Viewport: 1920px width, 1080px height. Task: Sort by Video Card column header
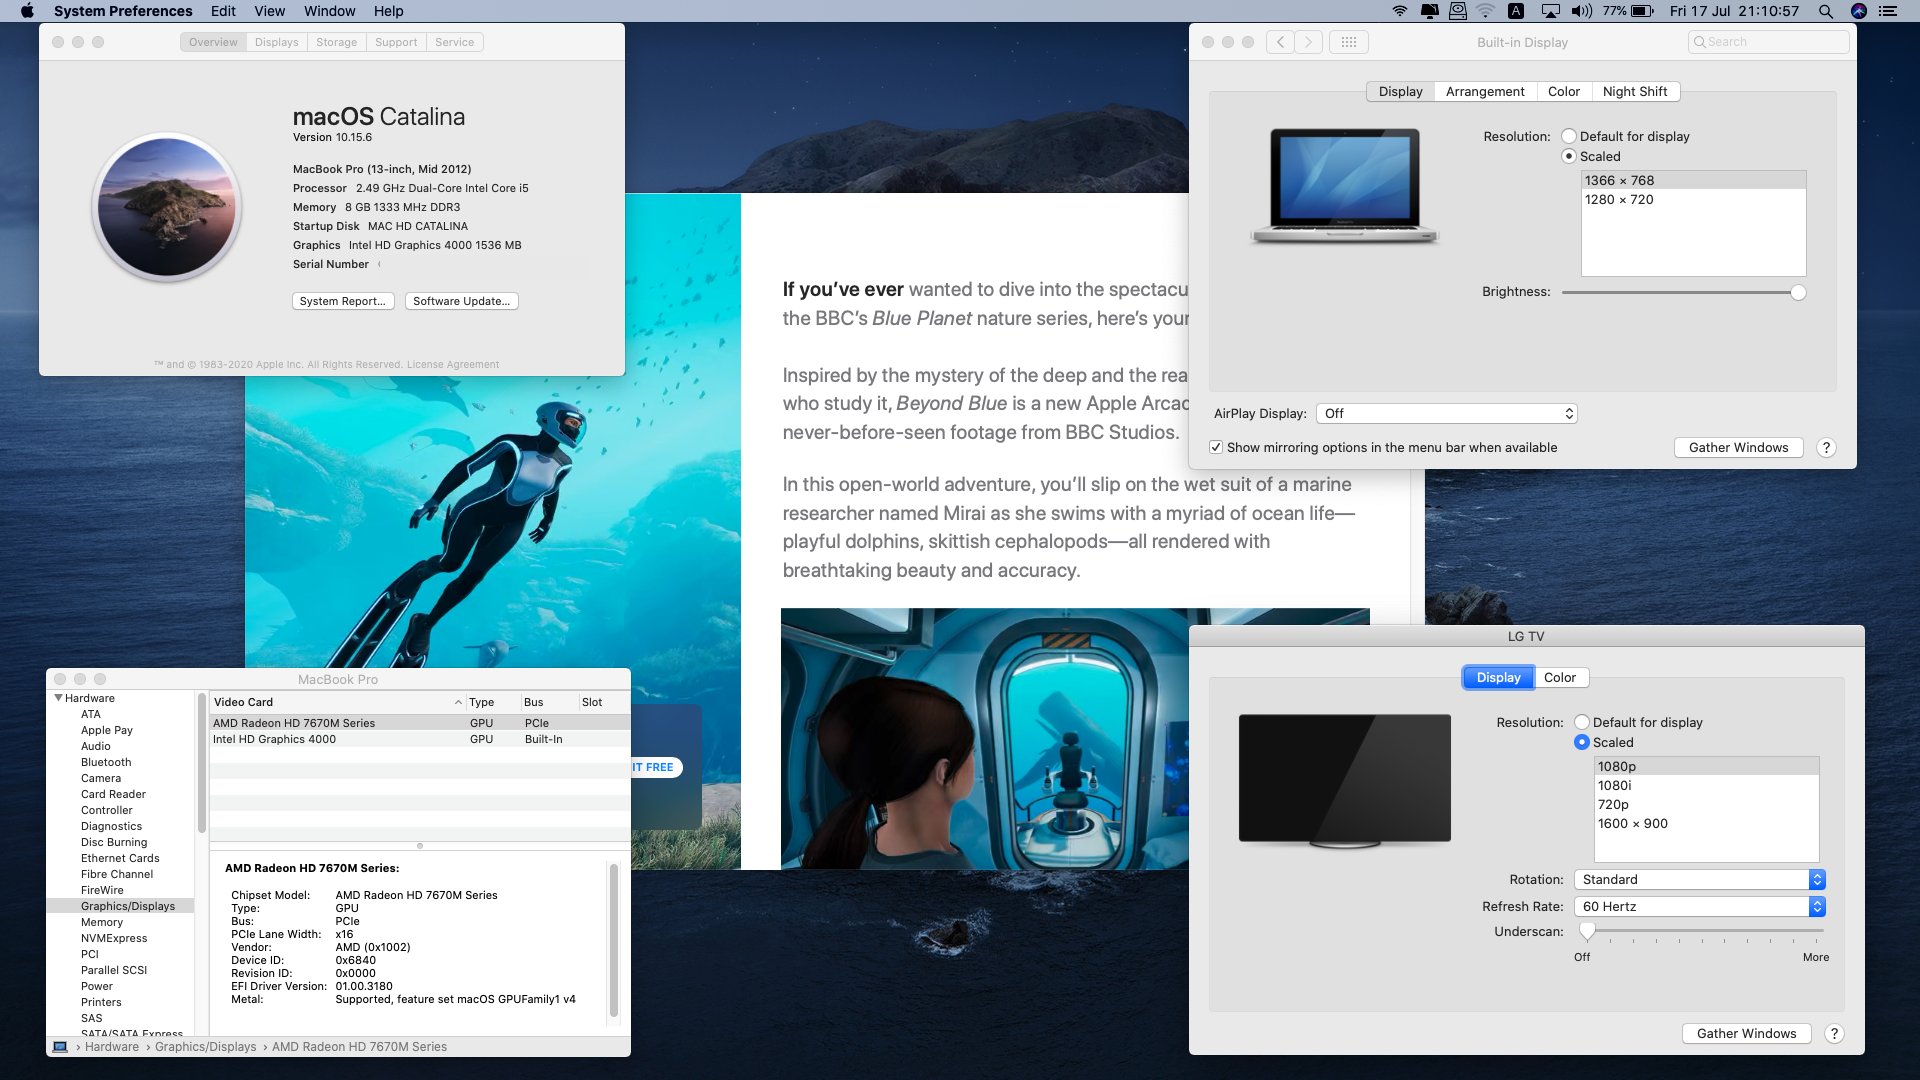(x=337, y=702)
